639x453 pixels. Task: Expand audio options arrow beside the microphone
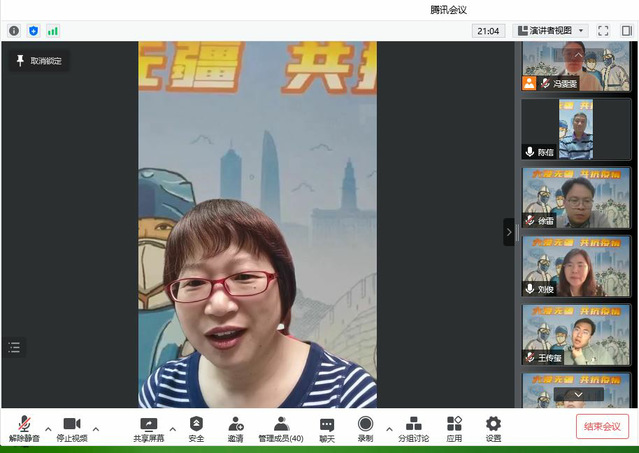(x=47, y=429)
